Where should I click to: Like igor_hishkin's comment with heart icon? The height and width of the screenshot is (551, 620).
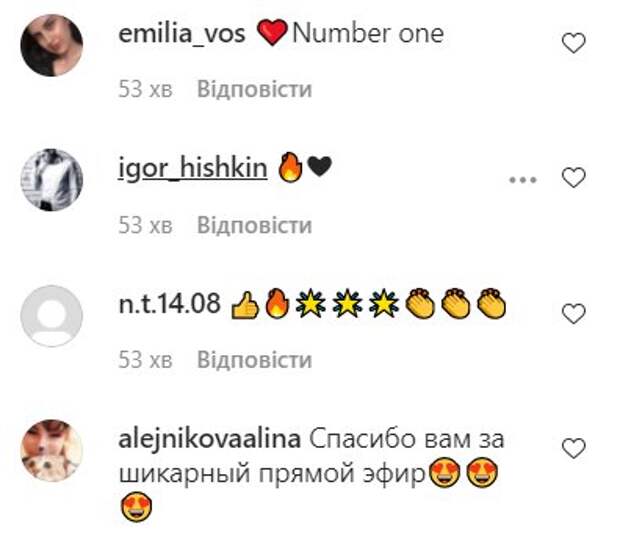point(573,178)
